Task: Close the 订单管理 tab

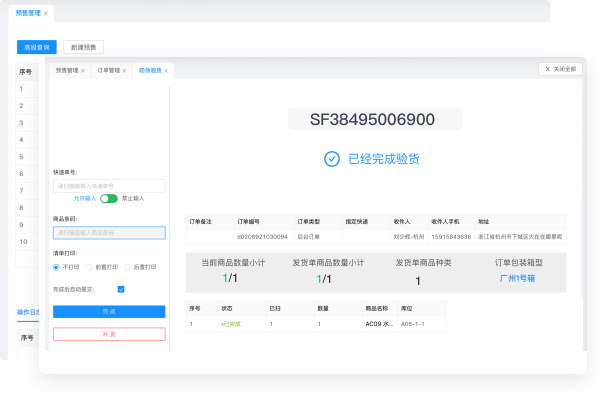Action: (x=125, y=71)
